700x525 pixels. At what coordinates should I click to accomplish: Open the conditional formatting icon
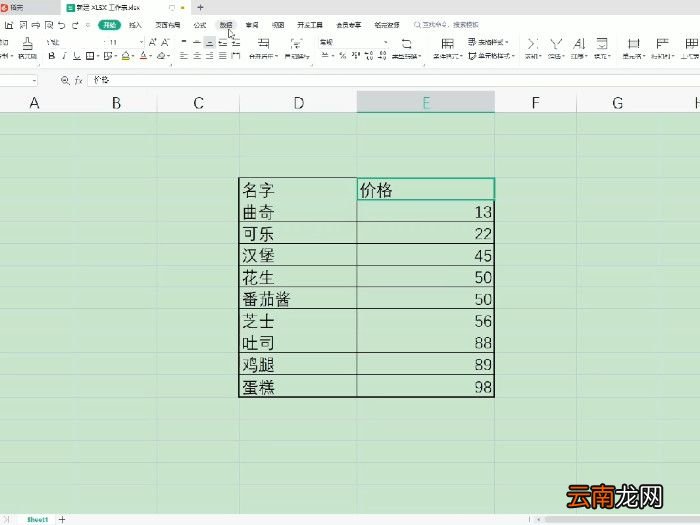(447, 44)
